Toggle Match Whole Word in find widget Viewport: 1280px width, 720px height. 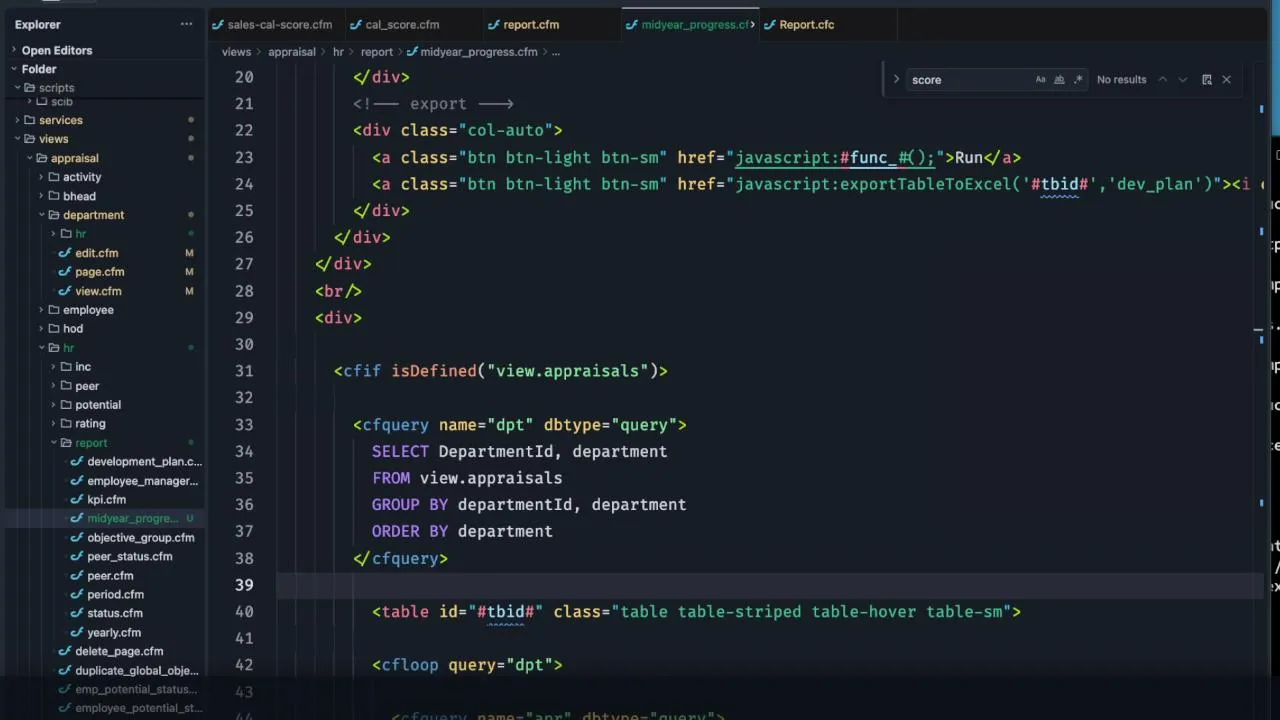[x=1059, y=80]
